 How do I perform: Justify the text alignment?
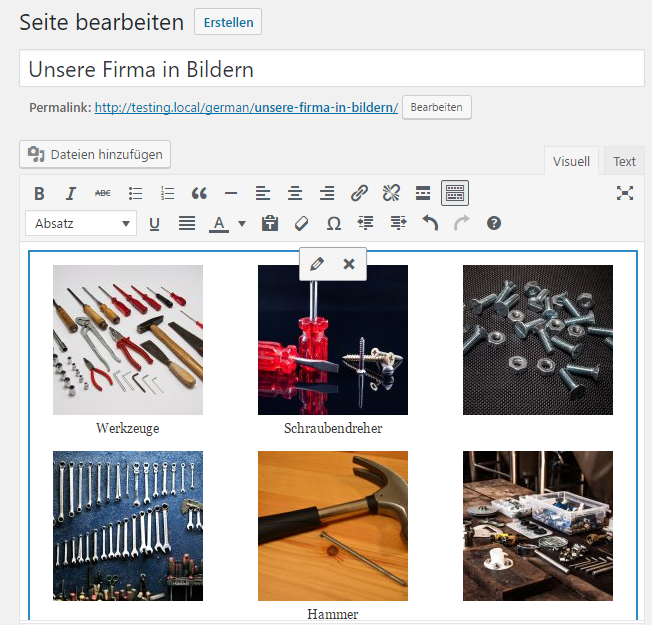click(187, 224)
